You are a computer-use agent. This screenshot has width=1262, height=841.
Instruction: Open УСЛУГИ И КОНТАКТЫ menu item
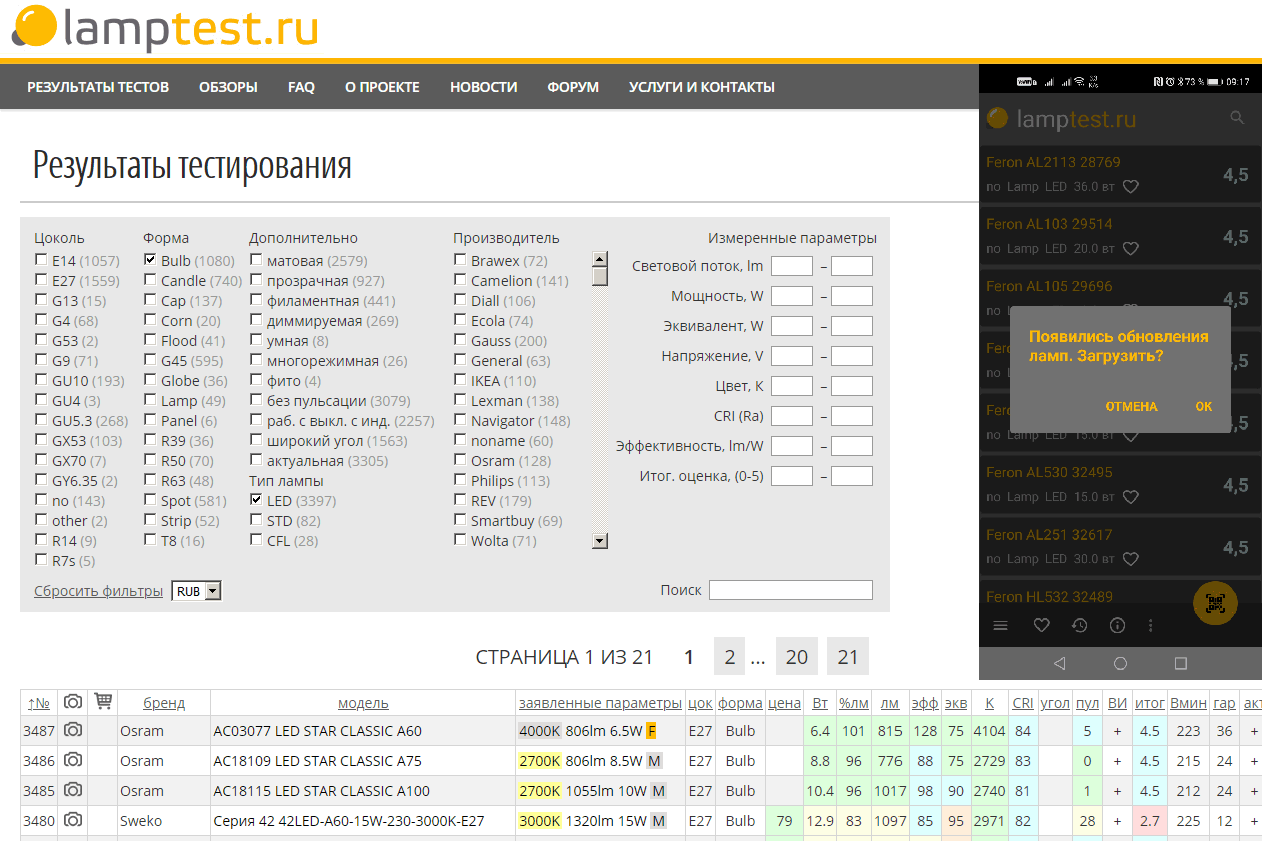pyautogui.click(x=702, y=87)
